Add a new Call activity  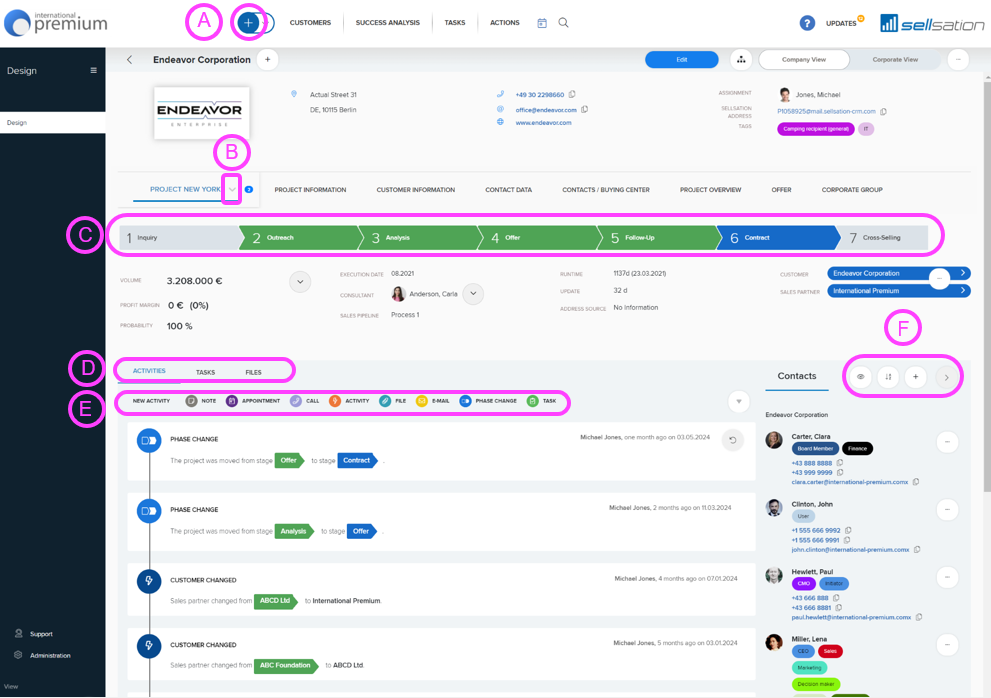[x=305, y=401]
